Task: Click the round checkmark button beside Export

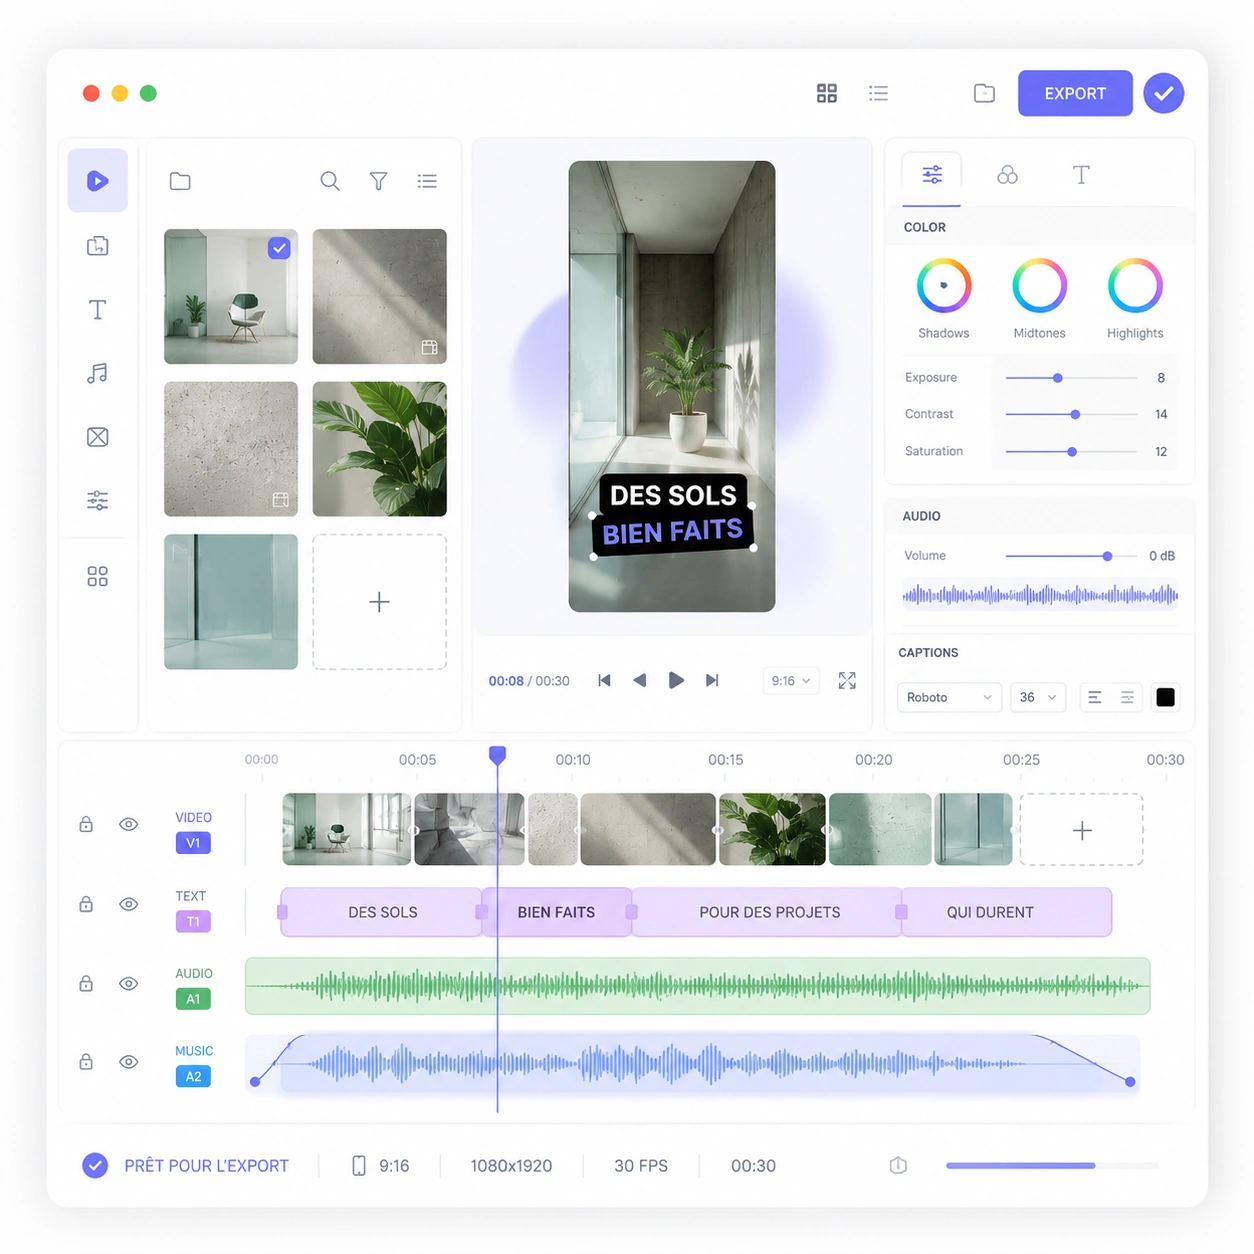Action: coord(1164,93)
